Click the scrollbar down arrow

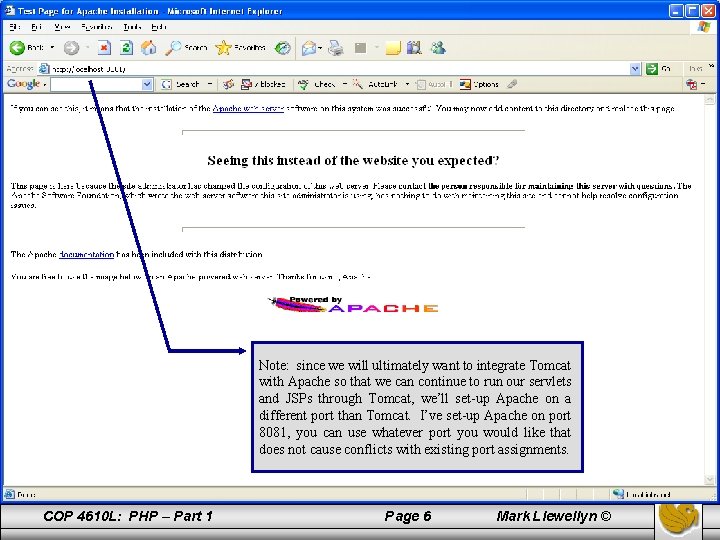click(x=709, y=480)
